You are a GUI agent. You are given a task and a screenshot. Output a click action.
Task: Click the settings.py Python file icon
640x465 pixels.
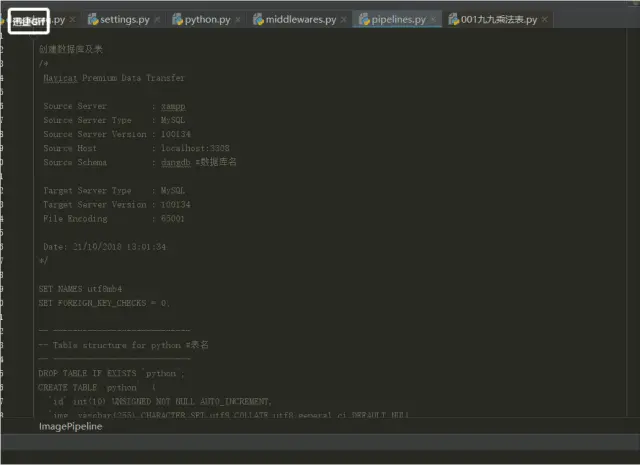[93, 19]
